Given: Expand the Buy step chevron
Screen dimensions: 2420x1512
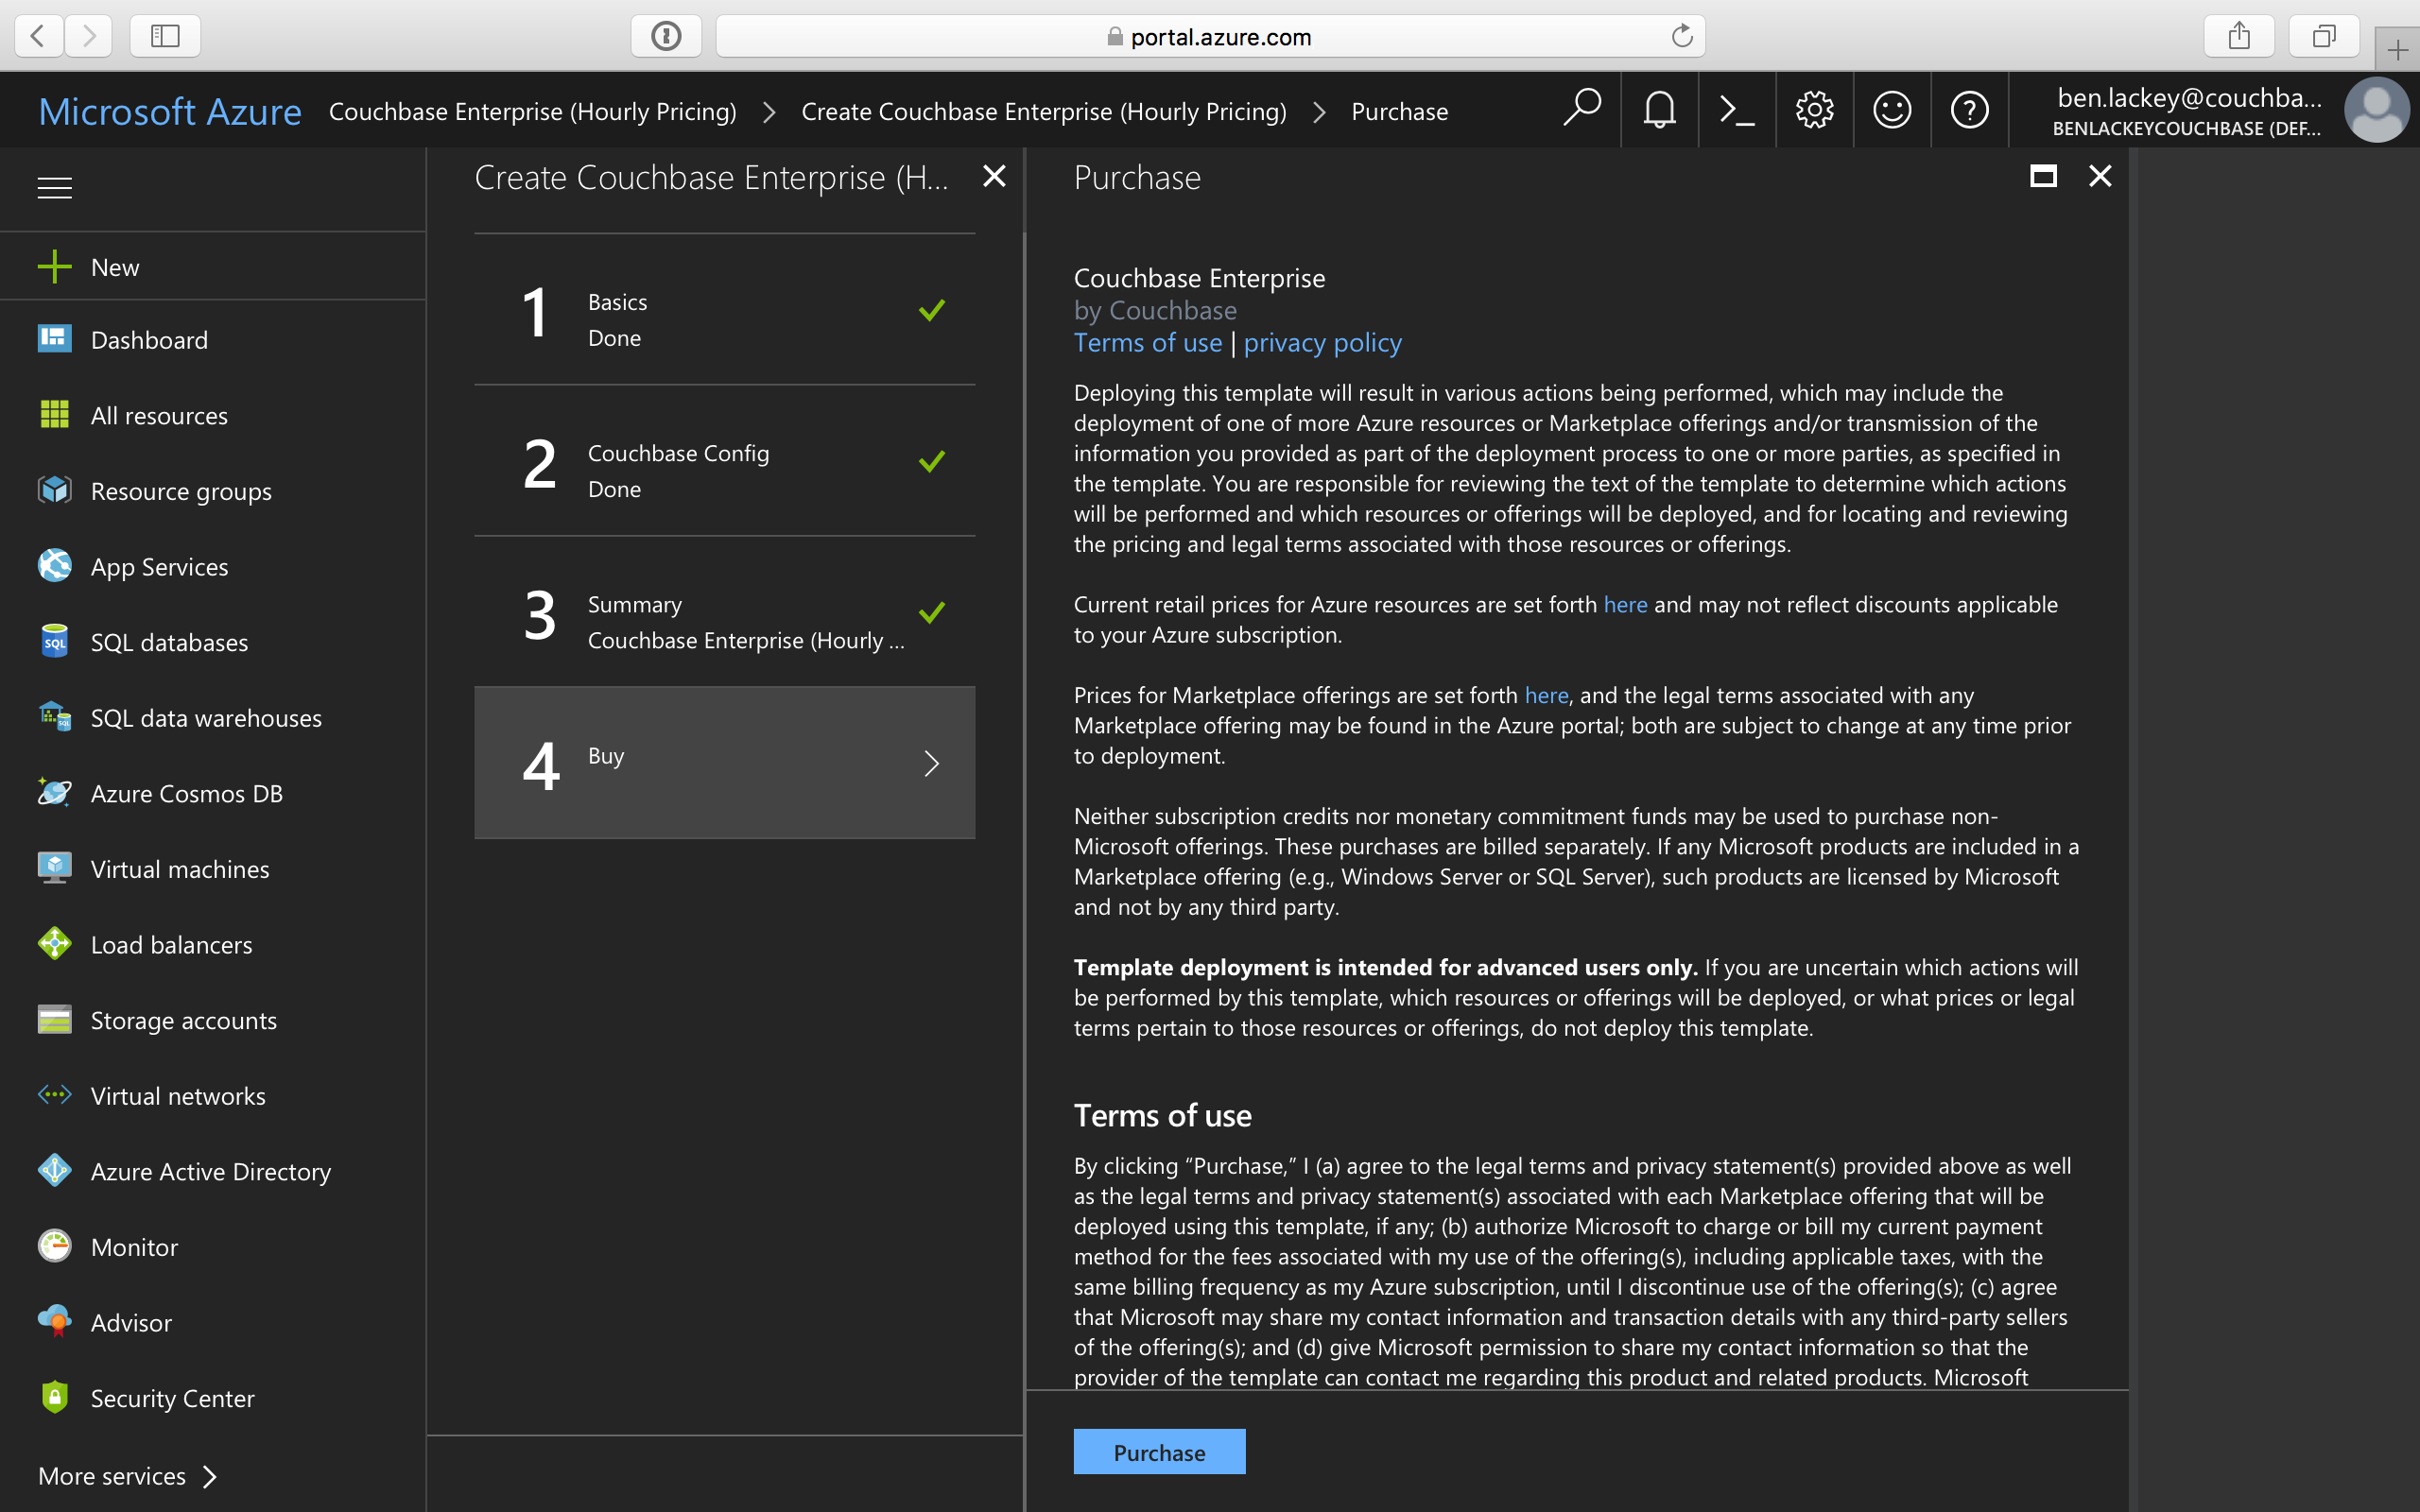Looking at the screenshot, I should [x=932, y=763].
